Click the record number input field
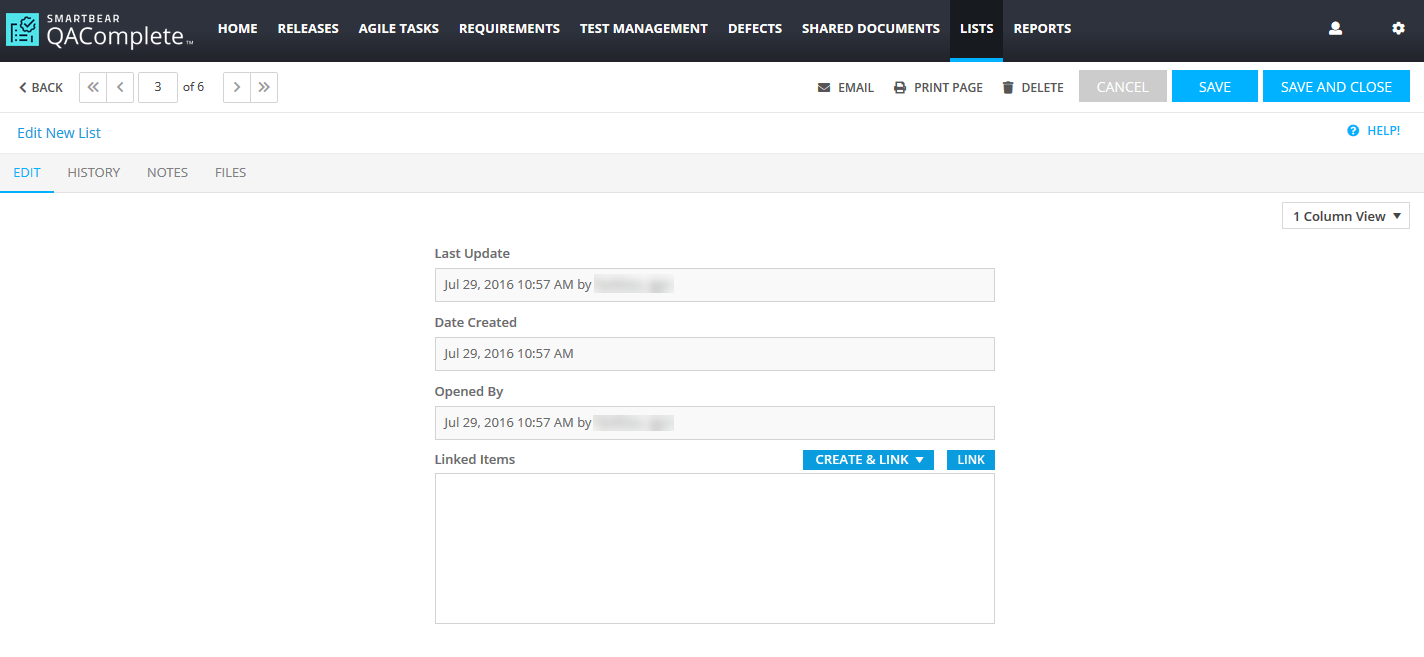Viewport: 1424px width, 657px height. coord(158,87)
